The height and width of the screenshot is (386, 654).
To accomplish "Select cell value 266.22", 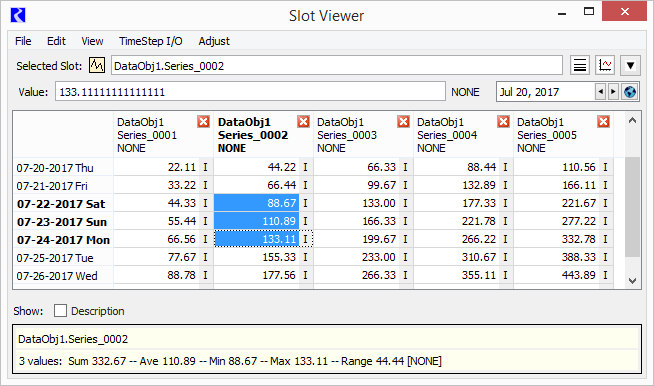I will (x=457, y=239).
